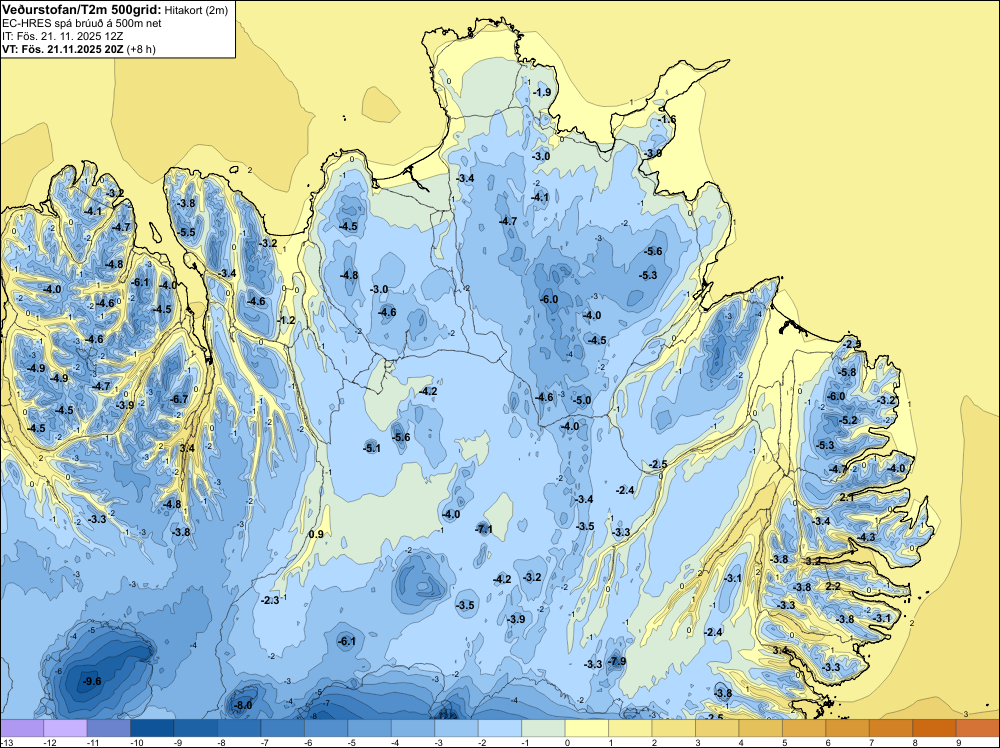
Task: Click the title 'Veðurstofan/T2m 500grid:'
Action: [82, 9]
